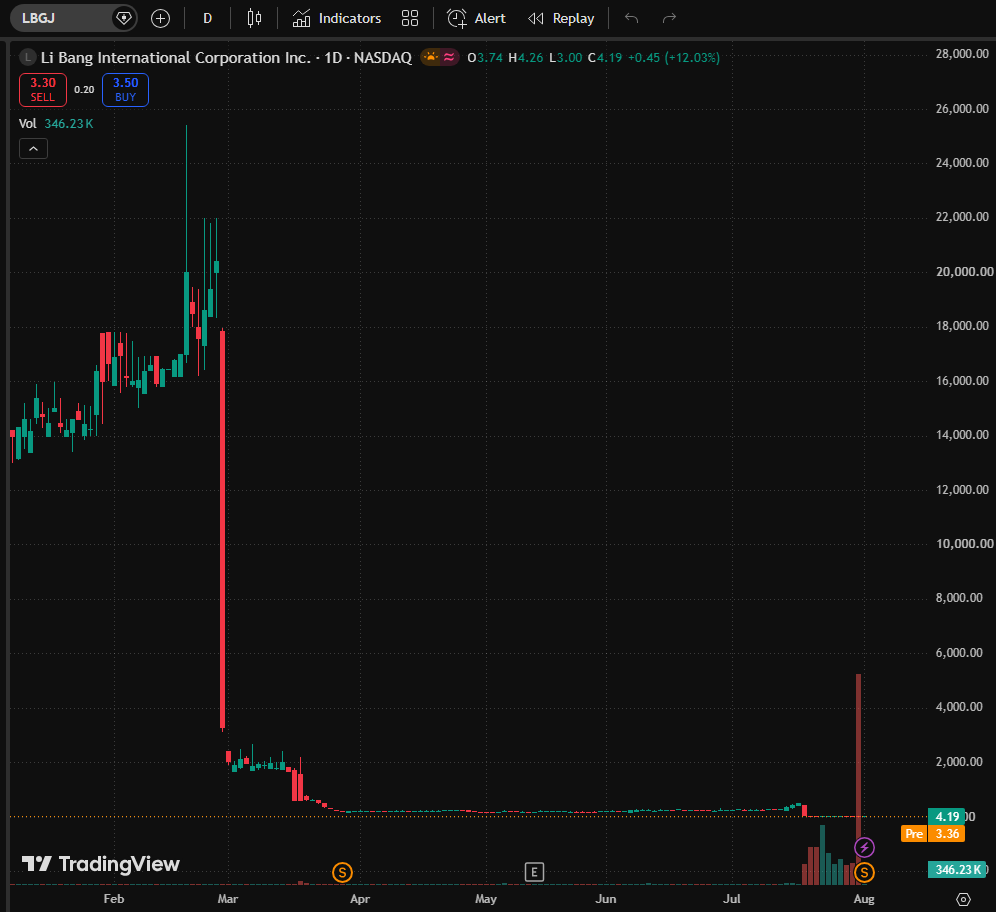
Task: Click the 346.23K volume axis label
Action: click(x=957, y=869)
